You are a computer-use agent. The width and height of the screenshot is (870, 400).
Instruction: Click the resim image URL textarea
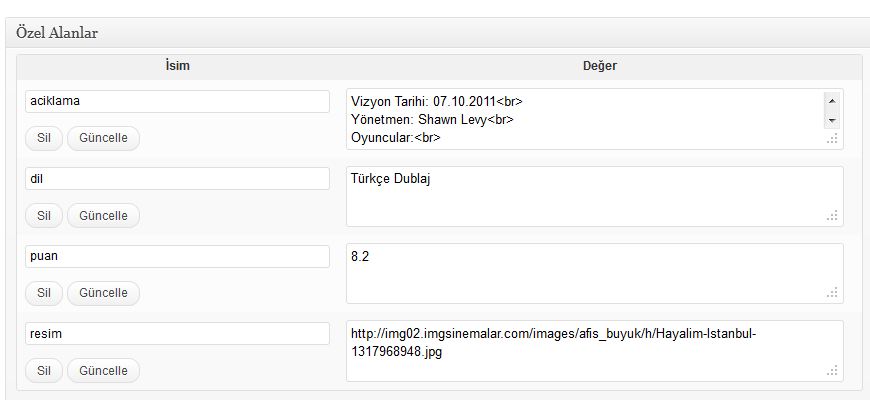click(595, 351)
